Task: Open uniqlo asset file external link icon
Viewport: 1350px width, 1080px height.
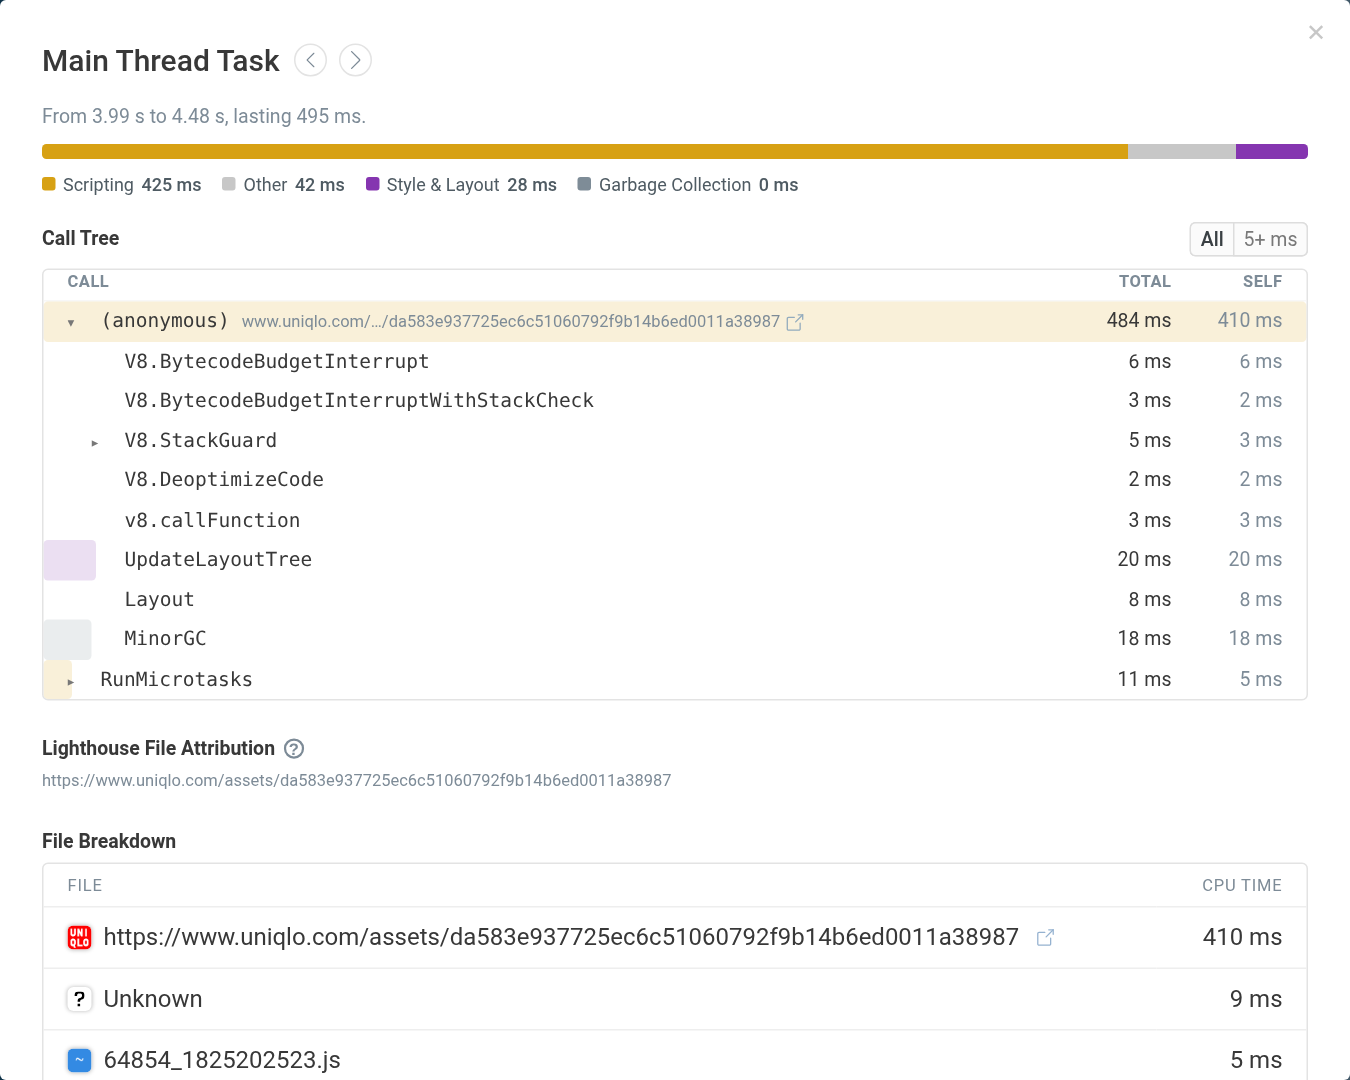Action: point(1045,937)
